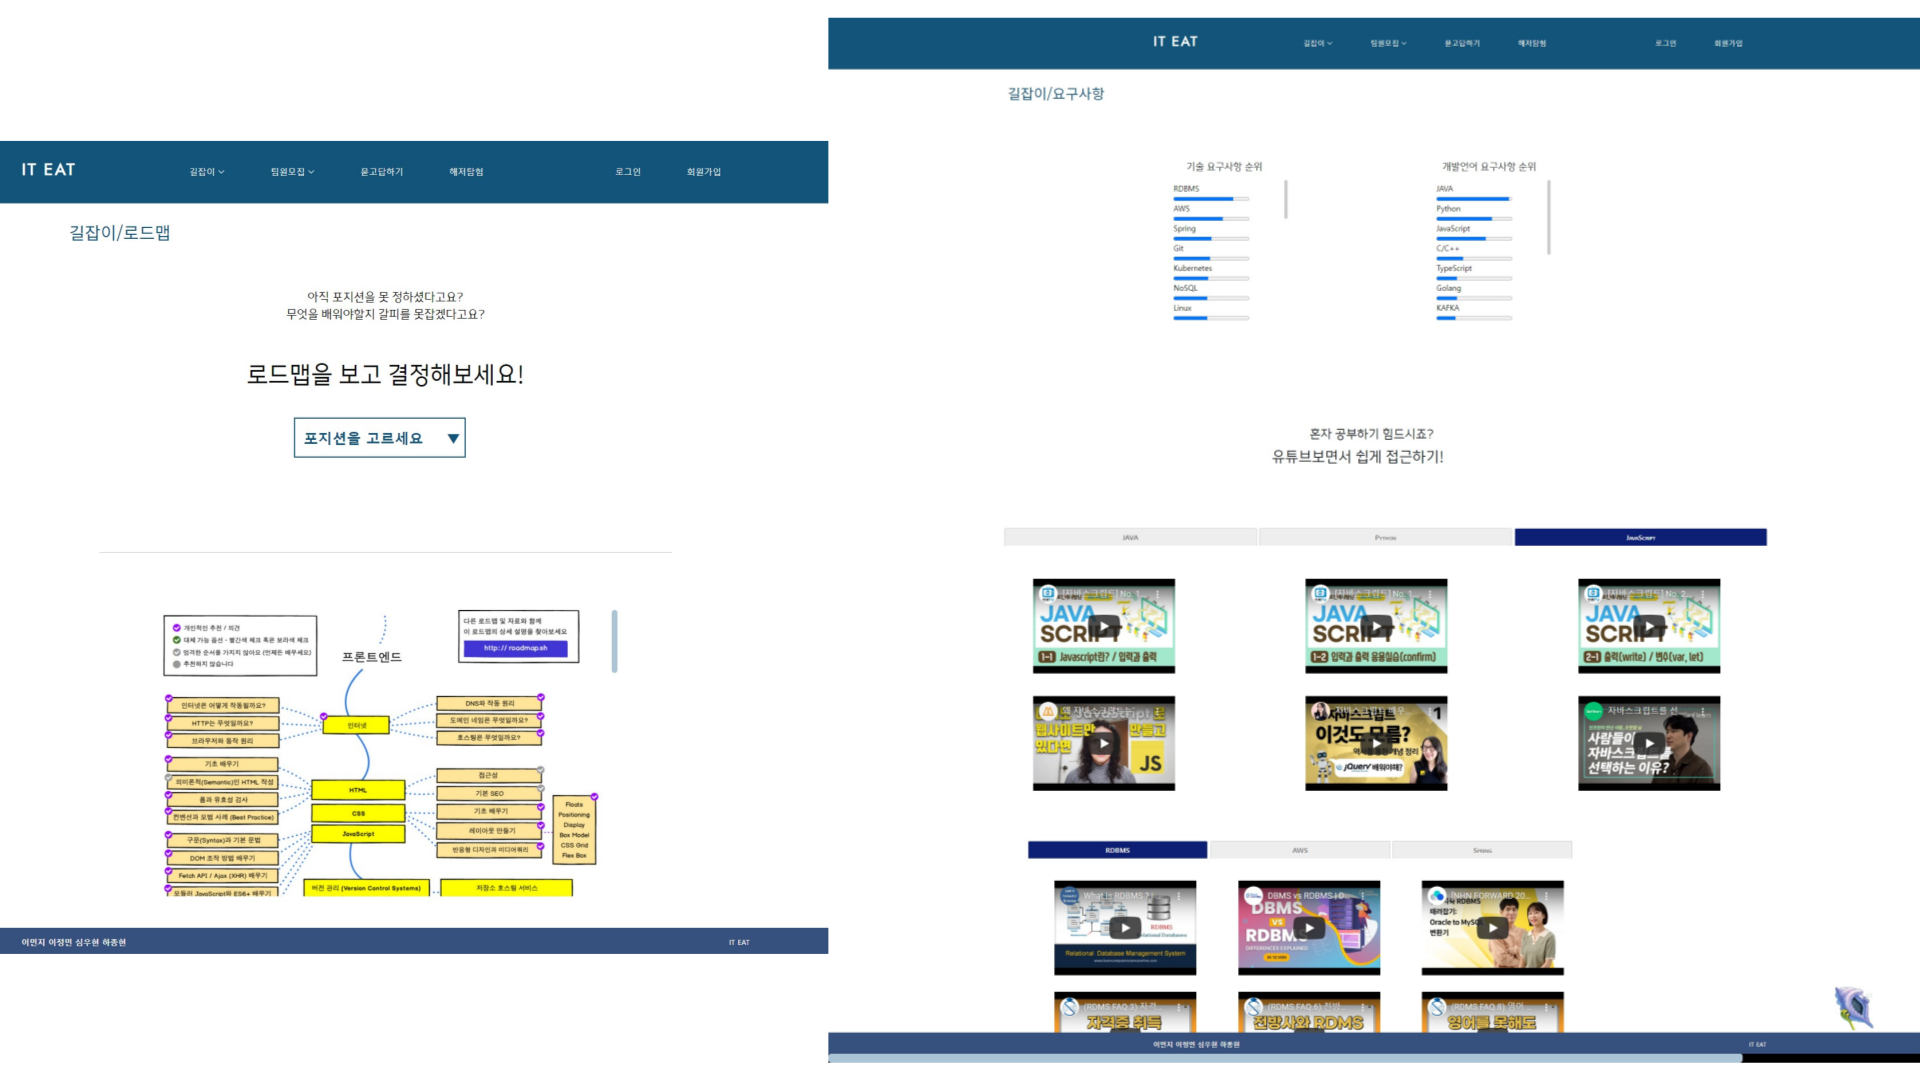Expand the 팀원모집 menu in right header
1920x1080 pixels.
point(1388,43)
